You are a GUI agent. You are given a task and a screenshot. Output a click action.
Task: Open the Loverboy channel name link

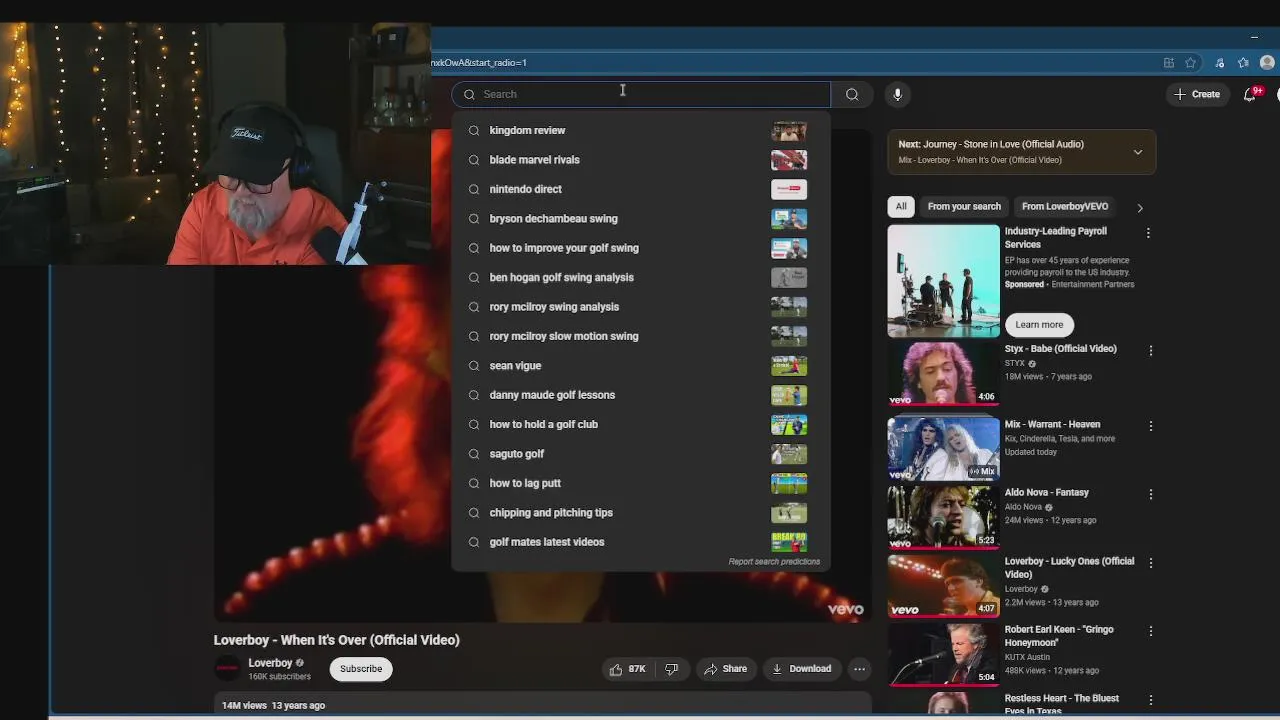[x=270, y=663]
